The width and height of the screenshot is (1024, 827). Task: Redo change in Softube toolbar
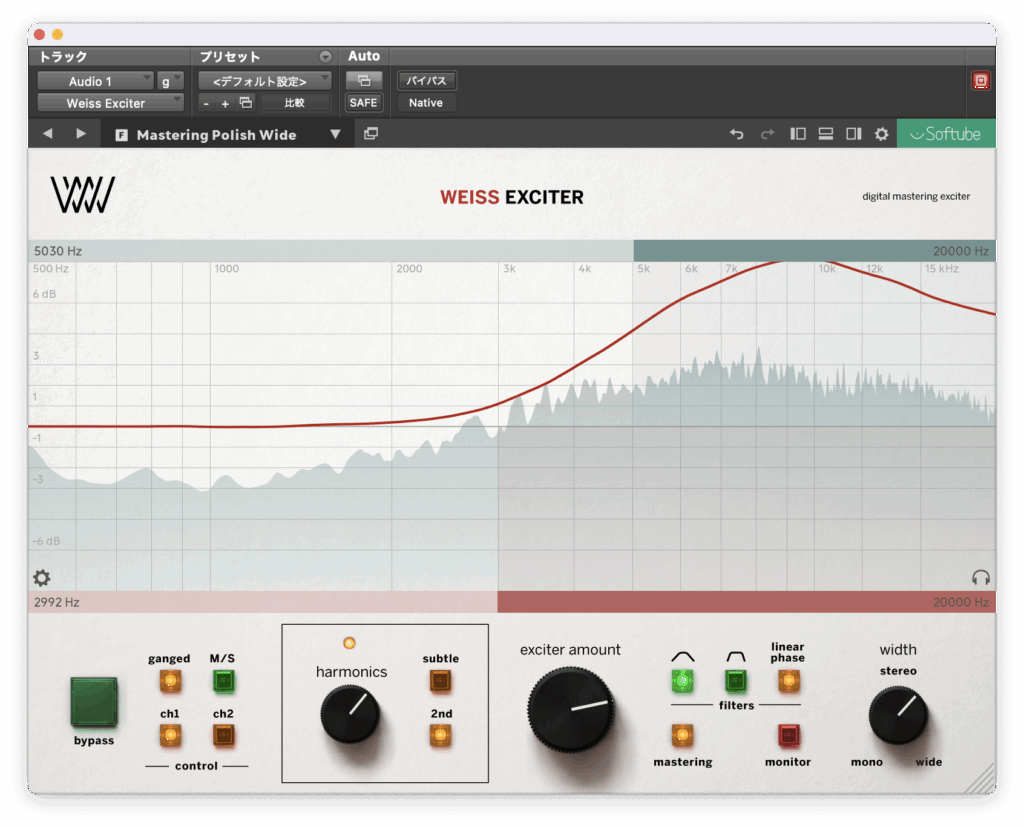coord(767,134)
